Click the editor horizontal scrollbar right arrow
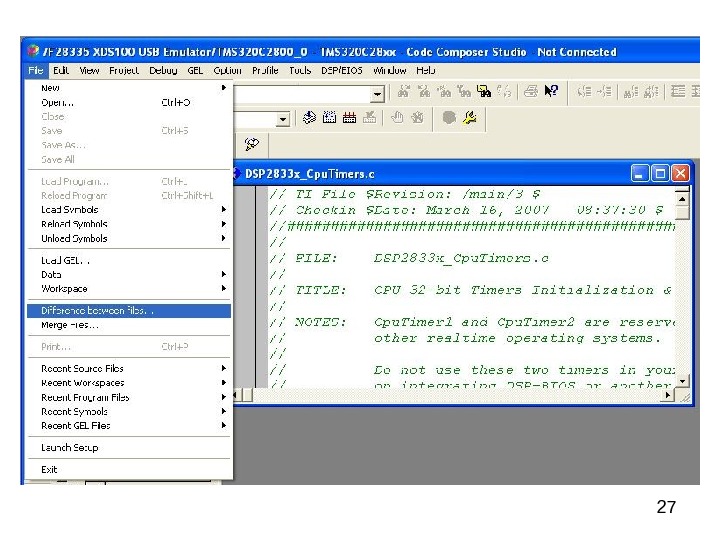 click(x=668, y=395)
